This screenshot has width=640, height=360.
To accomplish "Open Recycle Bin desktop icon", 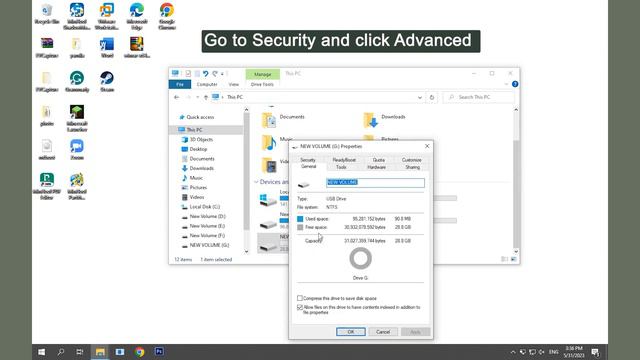I will (x=47, y=14).
